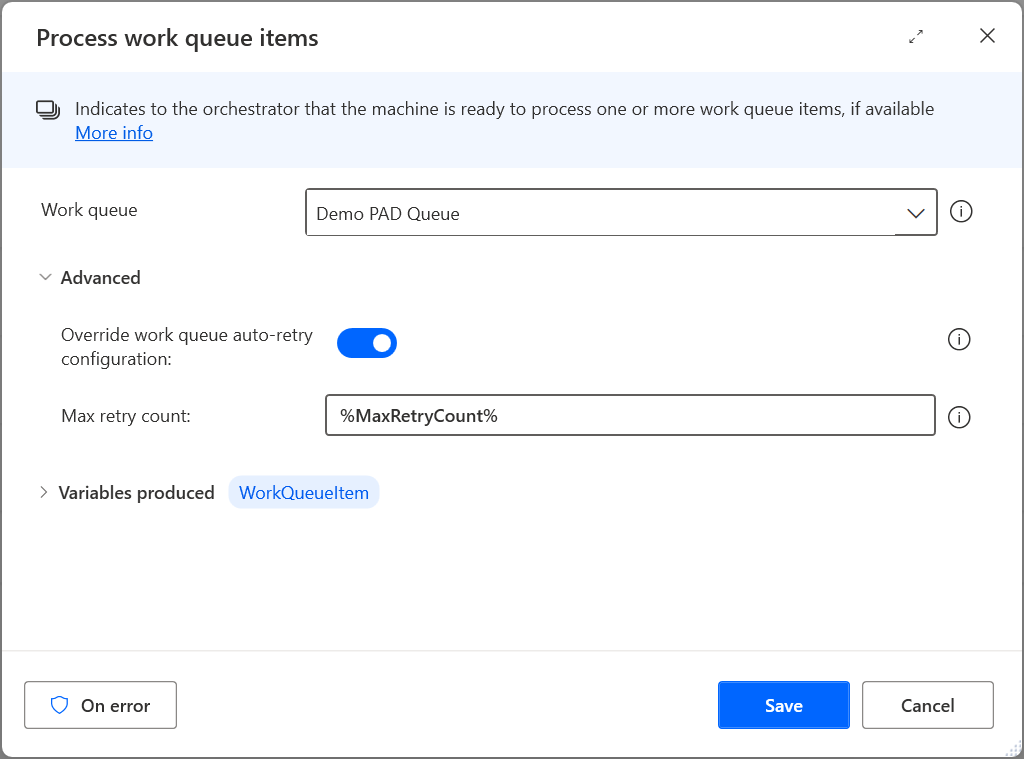The image size is (1024, 759).
Task: Disable the Override work queue auto-retry toggle
Action: pyautogui.click(x=367, y=342)
